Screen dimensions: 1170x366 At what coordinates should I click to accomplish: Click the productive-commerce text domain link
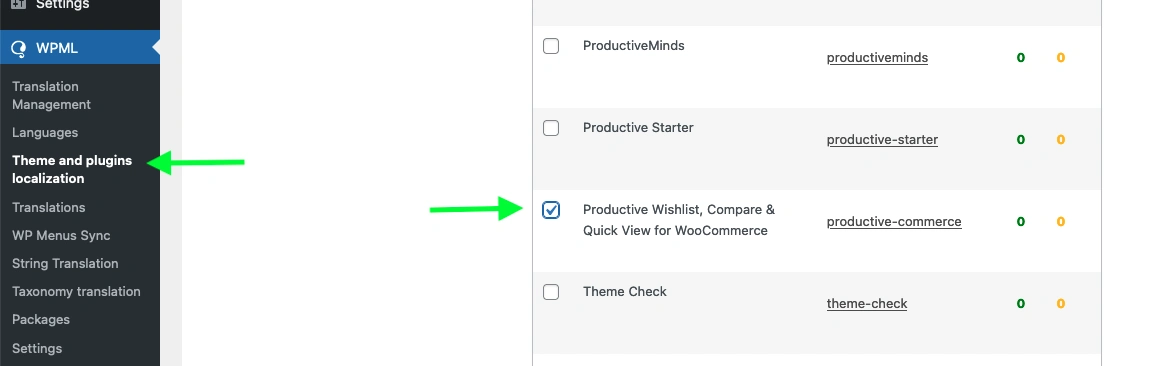tap(894, 221)
